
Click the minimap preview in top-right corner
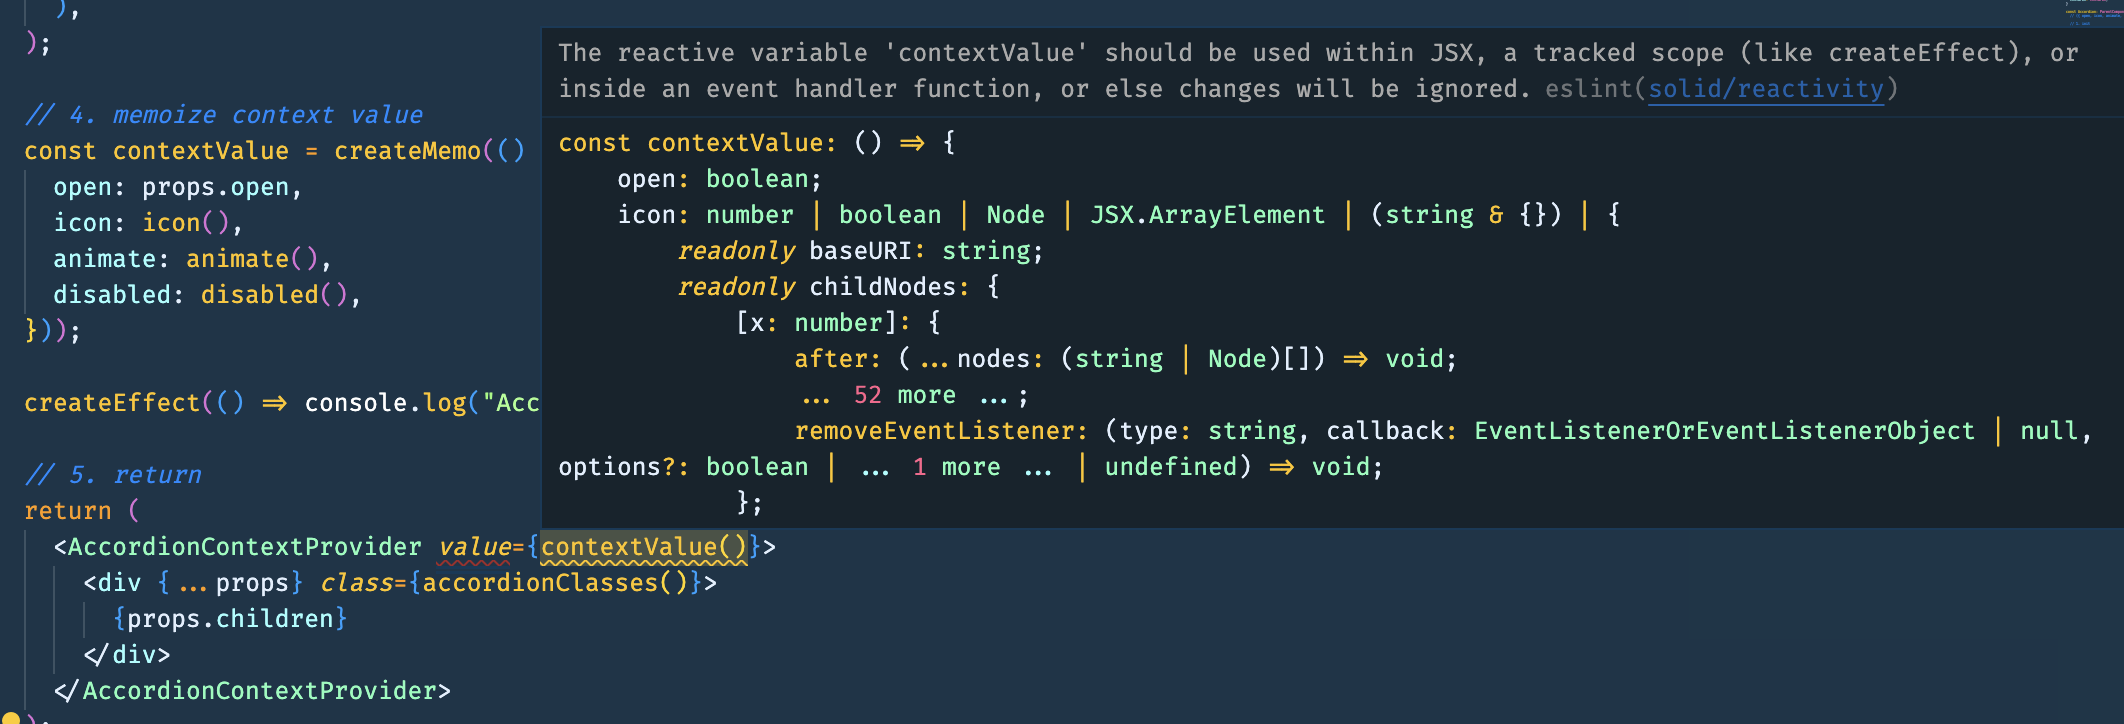point(2093,12)
